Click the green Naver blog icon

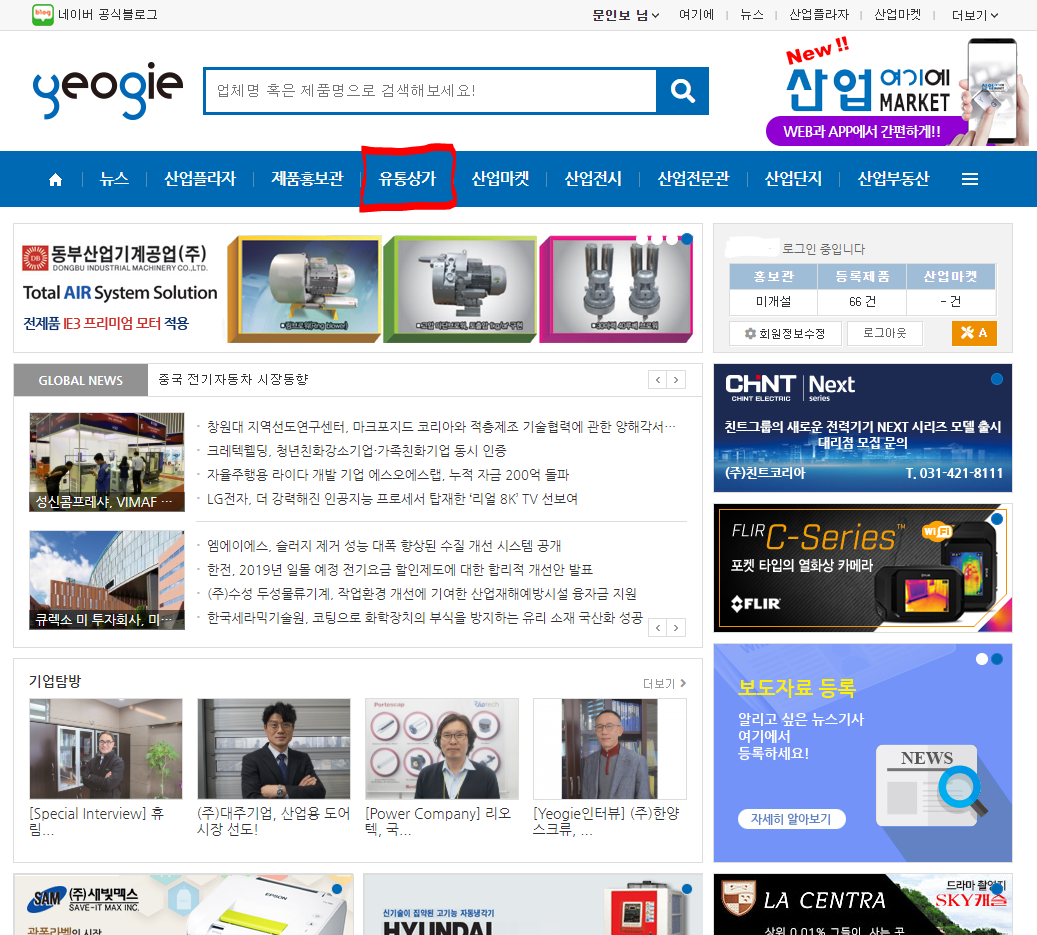pos(42,15)
